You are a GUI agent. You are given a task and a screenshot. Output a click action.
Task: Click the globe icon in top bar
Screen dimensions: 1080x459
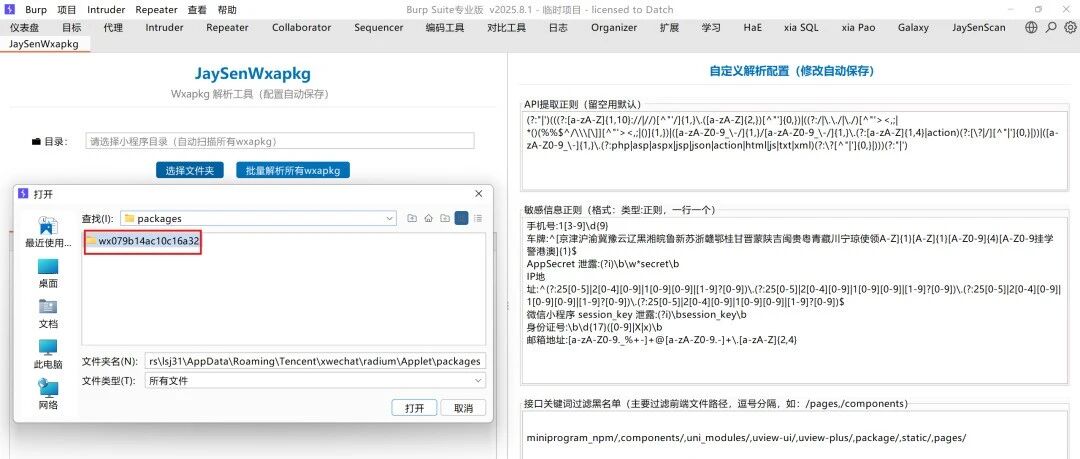tap(1031, 28)
